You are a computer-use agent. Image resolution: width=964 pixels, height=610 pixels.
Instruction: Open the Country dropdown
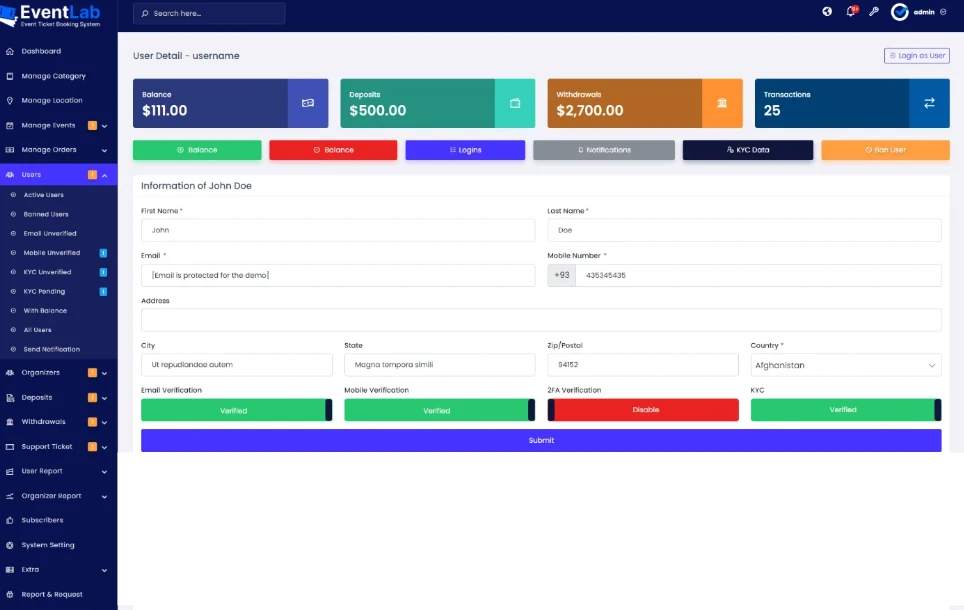[x=845, y=365]
